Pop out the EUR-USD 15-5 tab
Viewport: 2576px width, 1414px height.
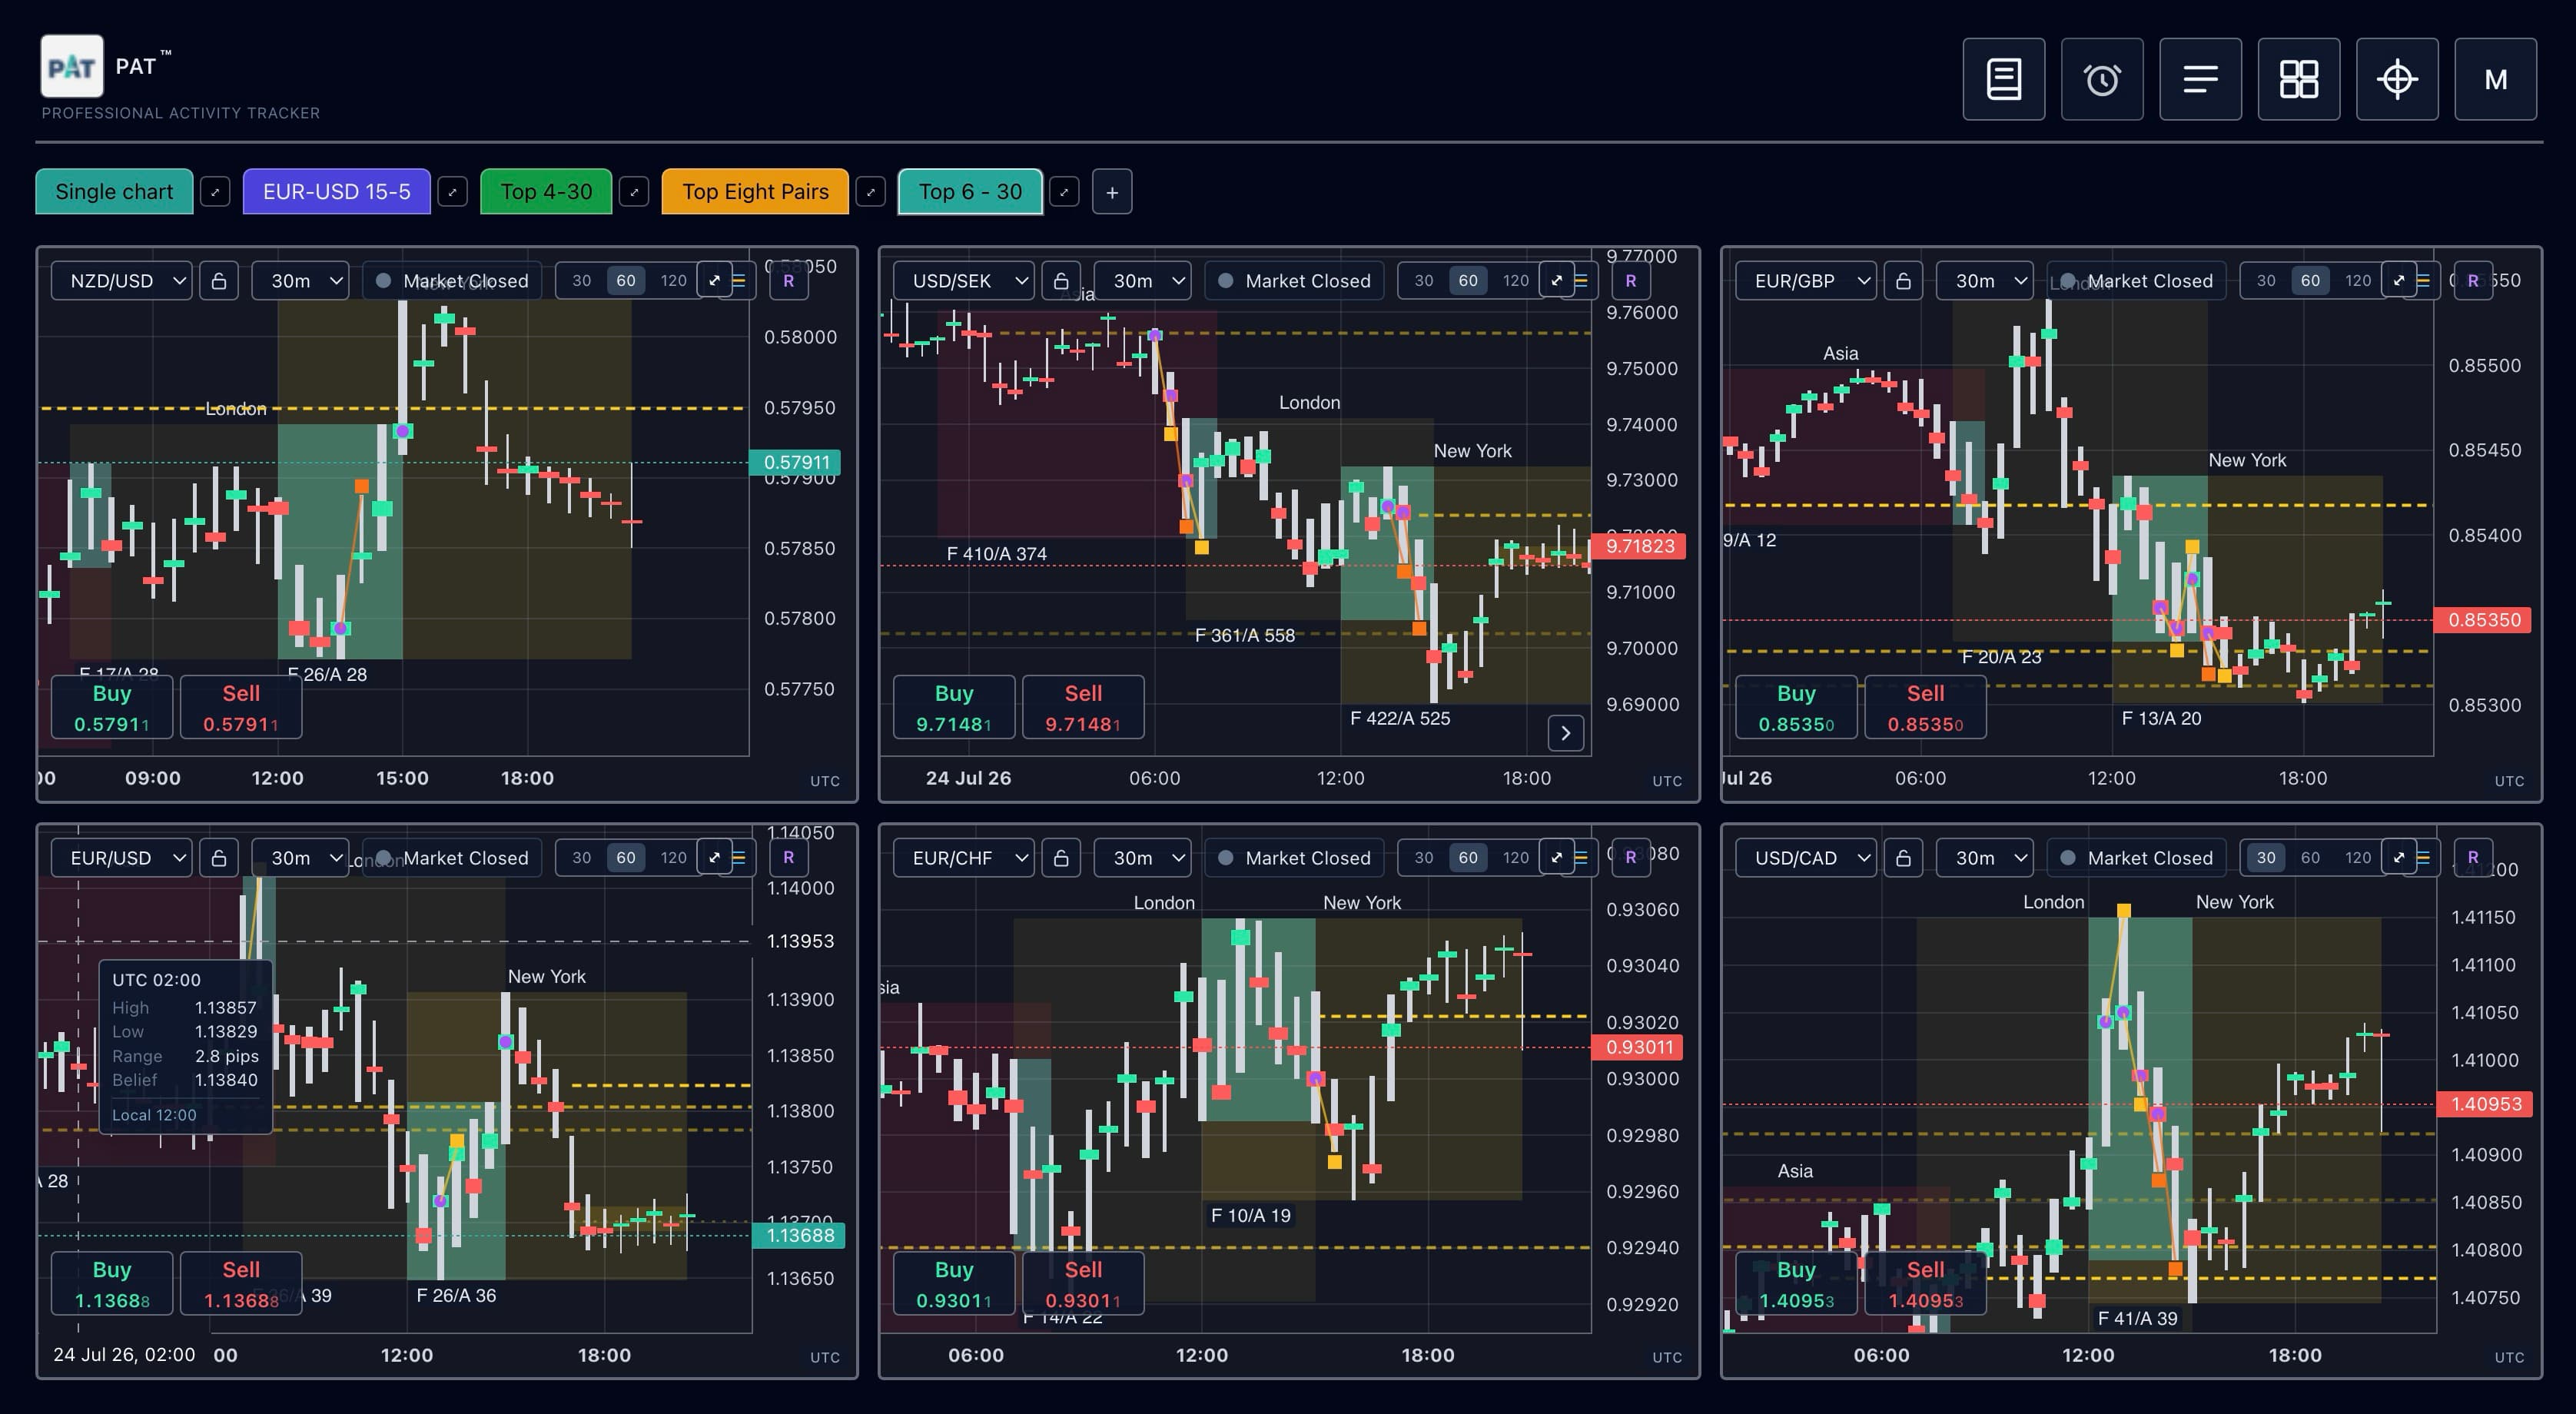coord(453,192)
